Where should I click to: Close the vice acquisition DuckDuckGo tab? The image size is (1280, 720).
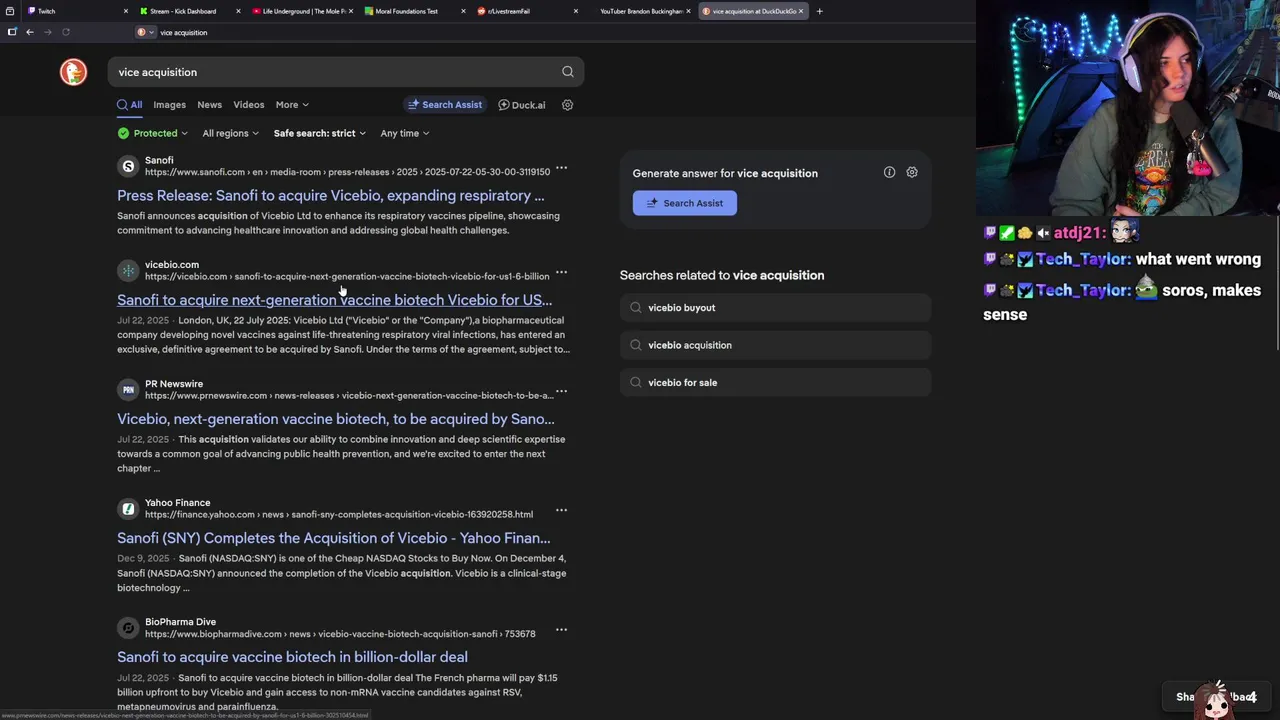(801, 11)
